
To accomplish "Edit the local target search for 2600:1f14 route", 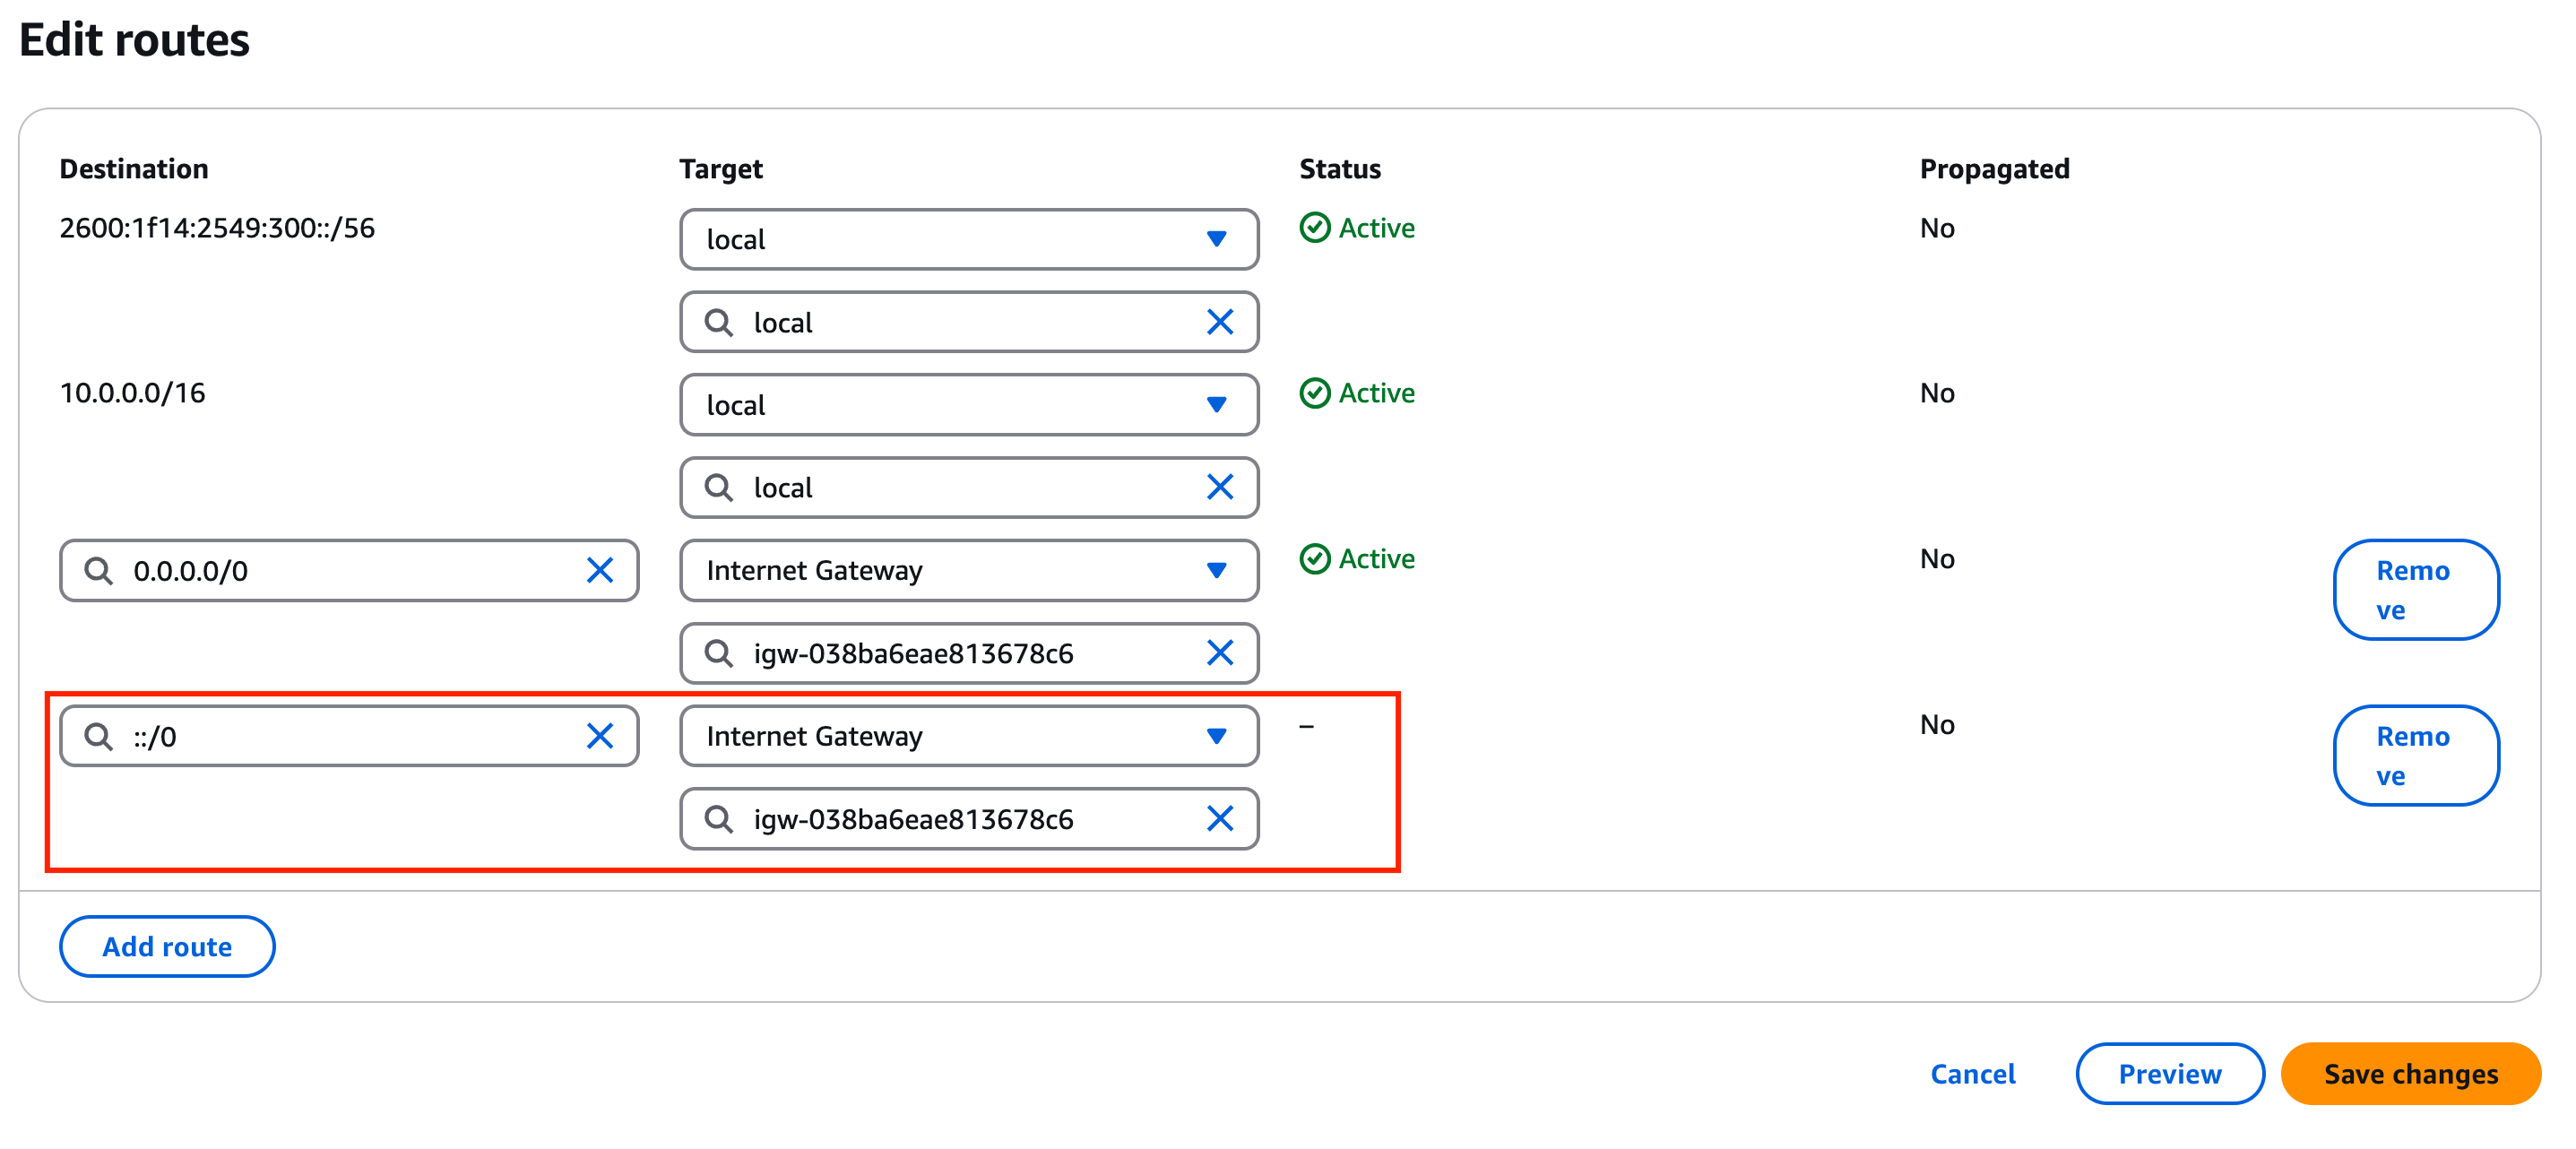I will [968, 322].
